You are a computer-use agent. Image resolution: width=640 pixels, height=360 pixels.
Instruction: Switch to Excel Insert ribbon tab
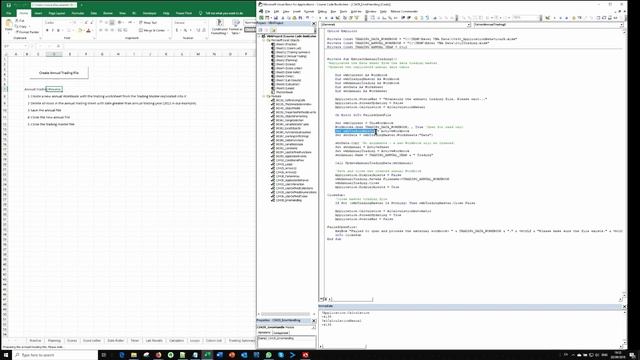click(38, 13)
